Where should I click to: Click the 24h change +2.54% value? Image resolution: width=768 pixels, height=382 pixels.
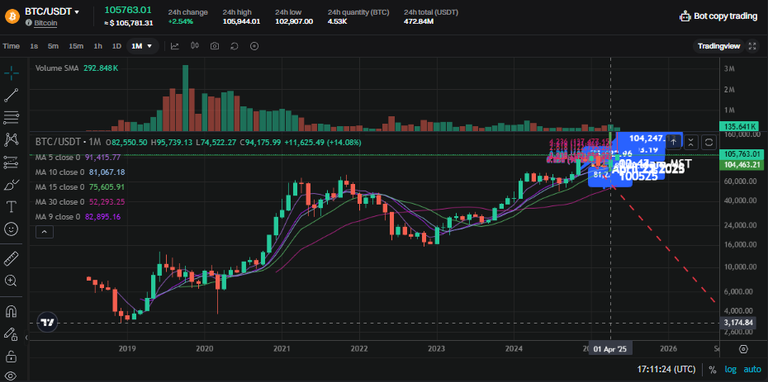[x=181, y=22]
